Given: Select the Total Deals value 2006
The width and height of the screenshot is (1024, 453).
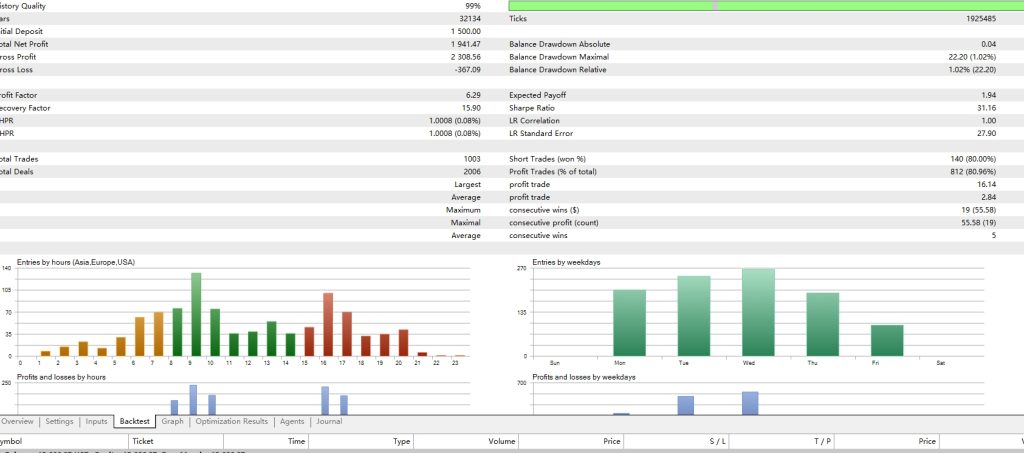Looking at the screenshot, I should click(x=472, y=172).
